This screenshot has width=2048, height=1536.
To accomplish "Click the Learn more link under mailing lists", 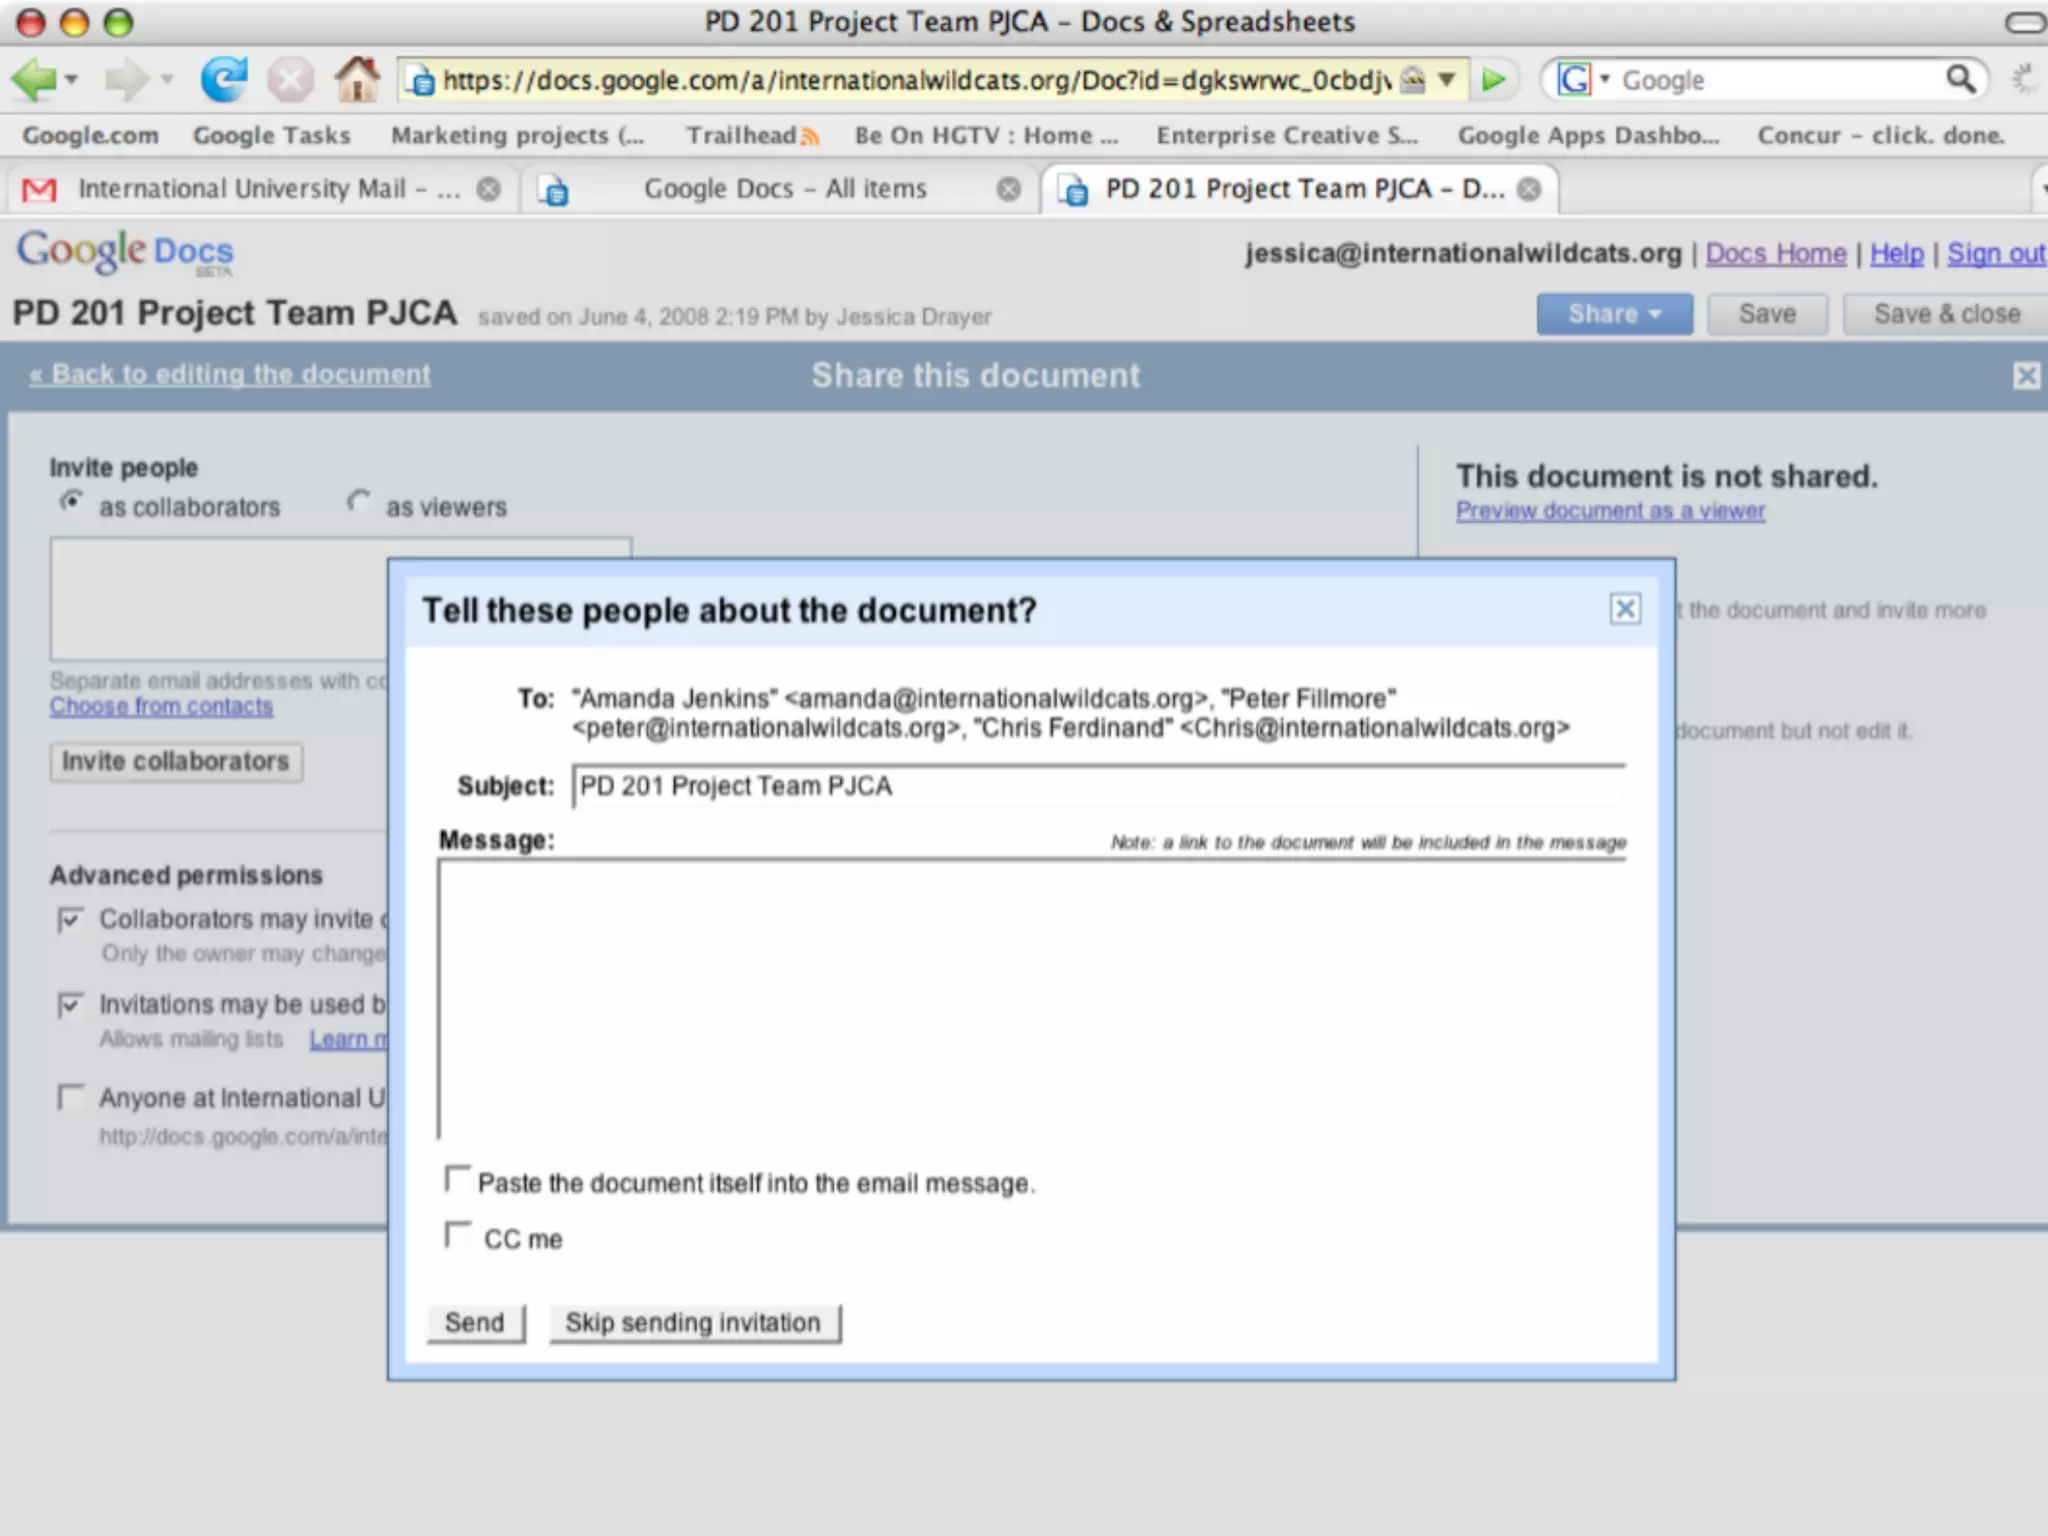I will click(x=348, y=1040).
